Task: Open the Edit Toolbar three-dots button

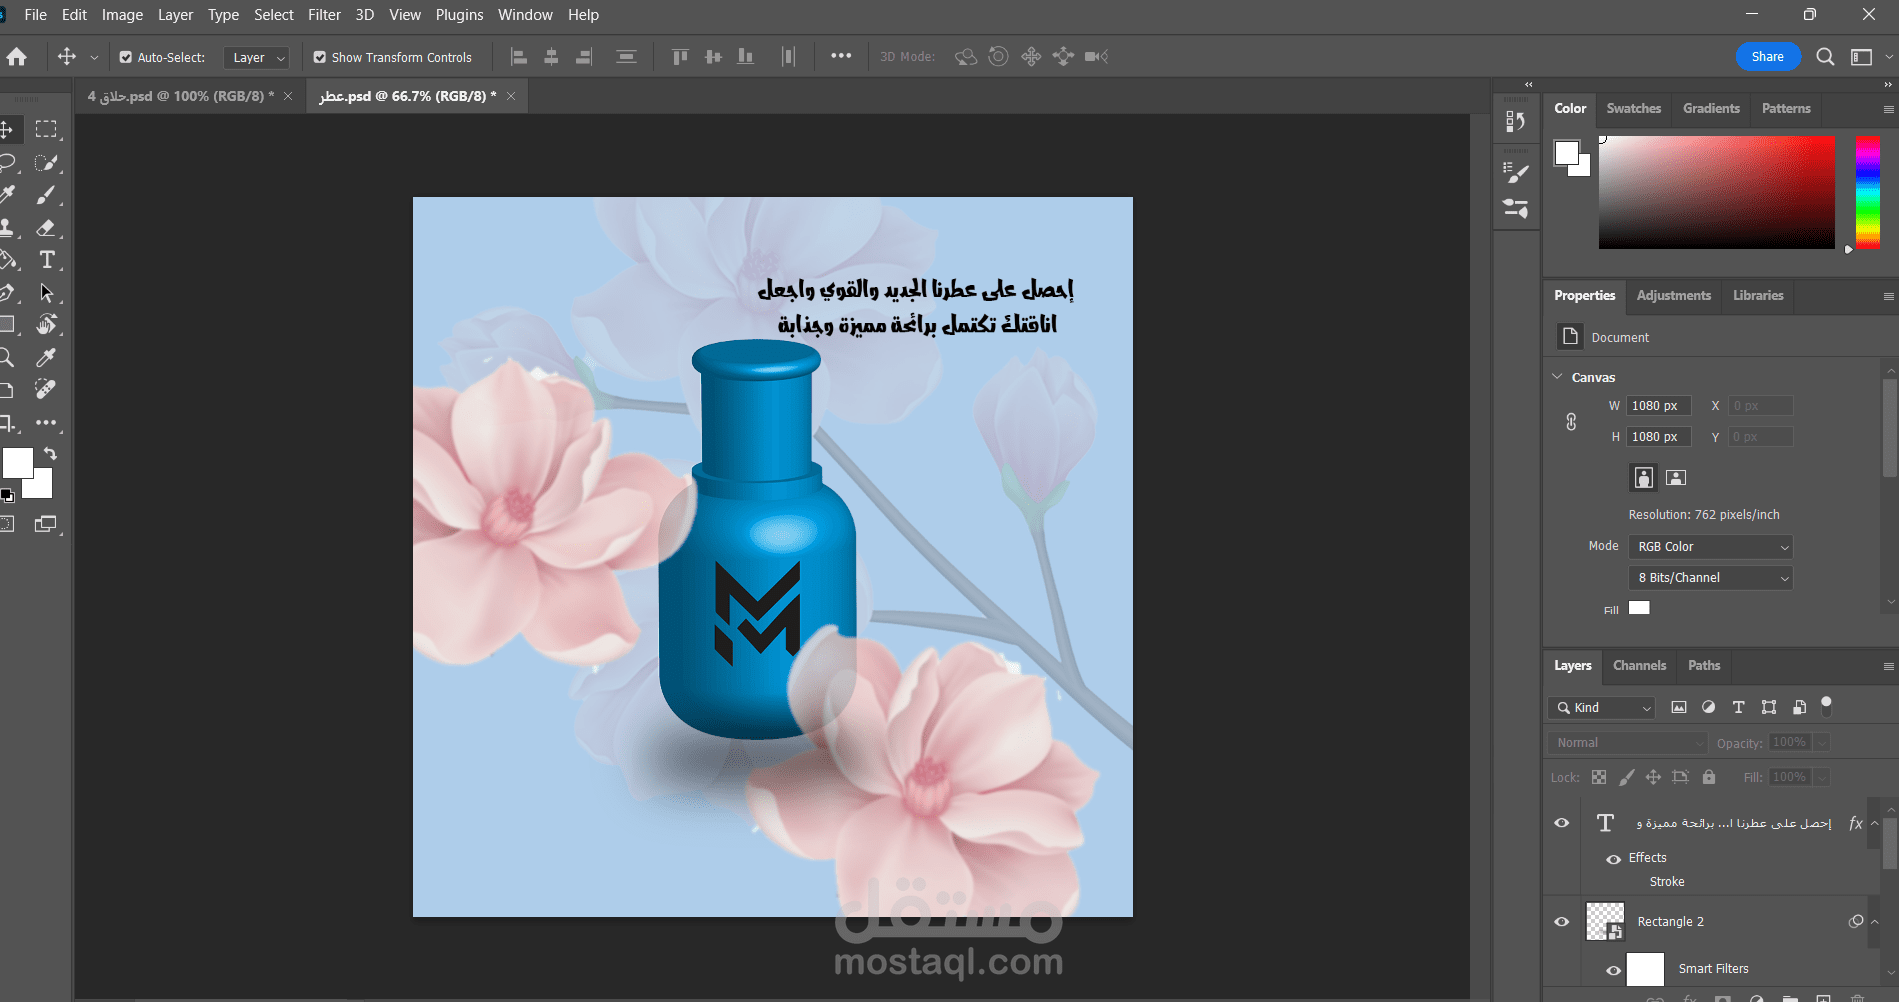Action: (46, 422)
